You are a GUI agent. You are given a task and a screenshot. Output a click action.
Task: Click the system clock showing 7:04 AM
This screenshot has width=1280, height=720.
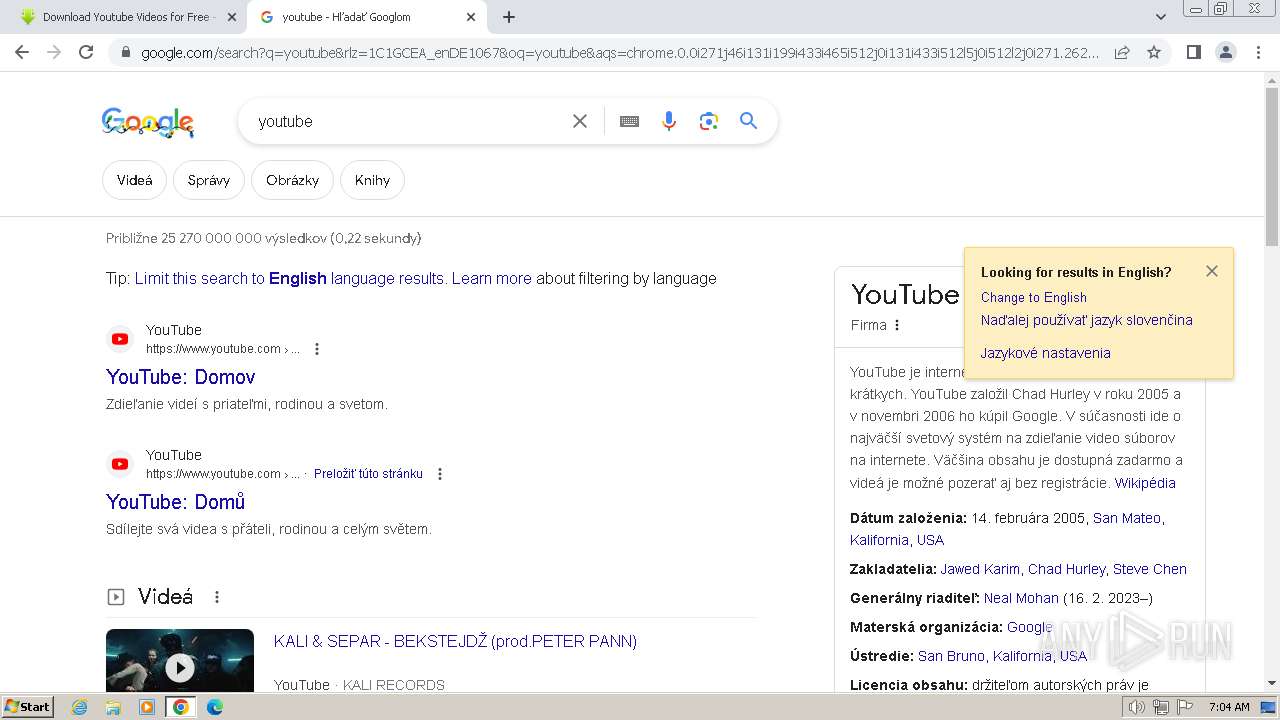click(1229, 707)
